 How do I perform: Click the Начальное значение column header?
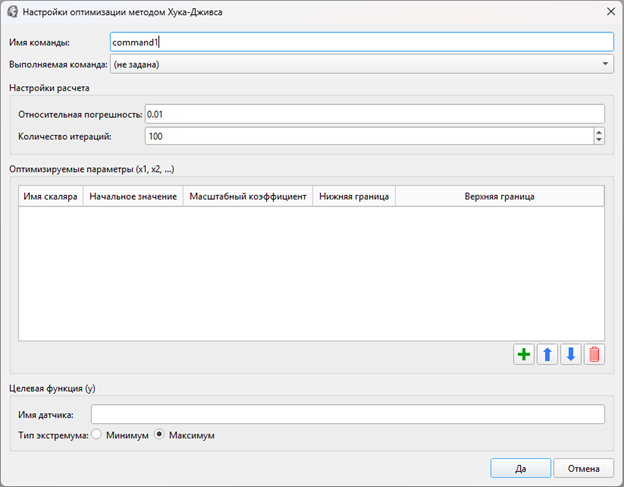(x=133, y=197)
